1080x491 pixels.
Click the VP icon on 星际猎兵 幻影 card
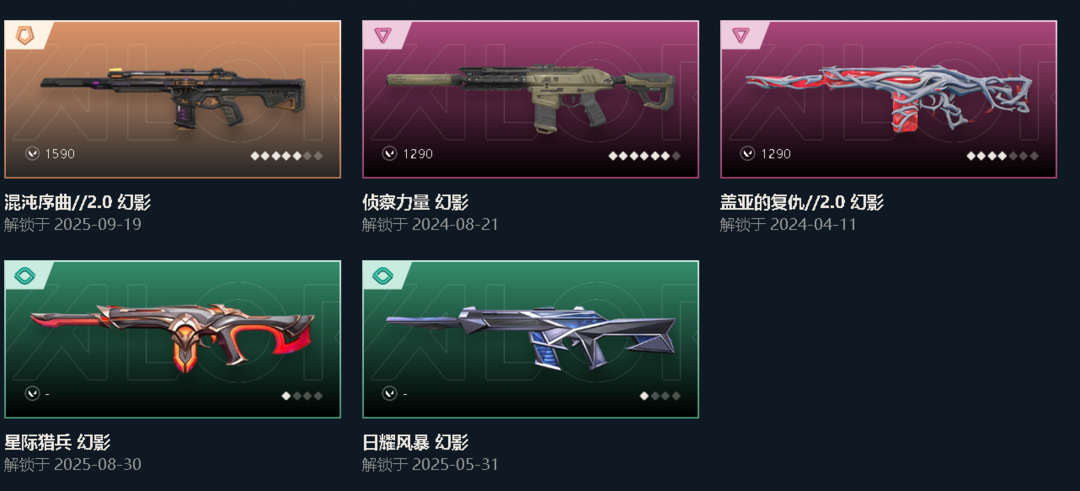coord(32,393)
